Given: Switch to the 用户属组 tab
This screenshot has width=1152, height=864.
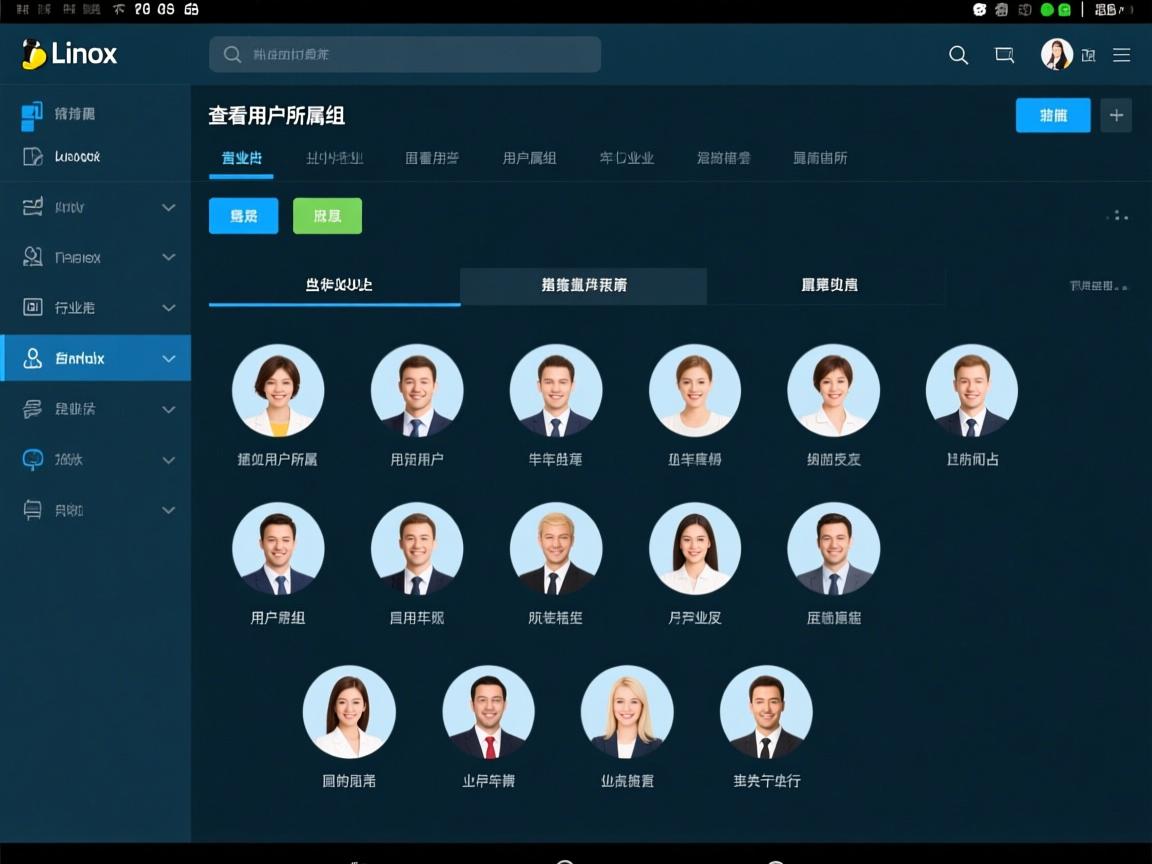Looking at the screenshot, I should (529, 157).
